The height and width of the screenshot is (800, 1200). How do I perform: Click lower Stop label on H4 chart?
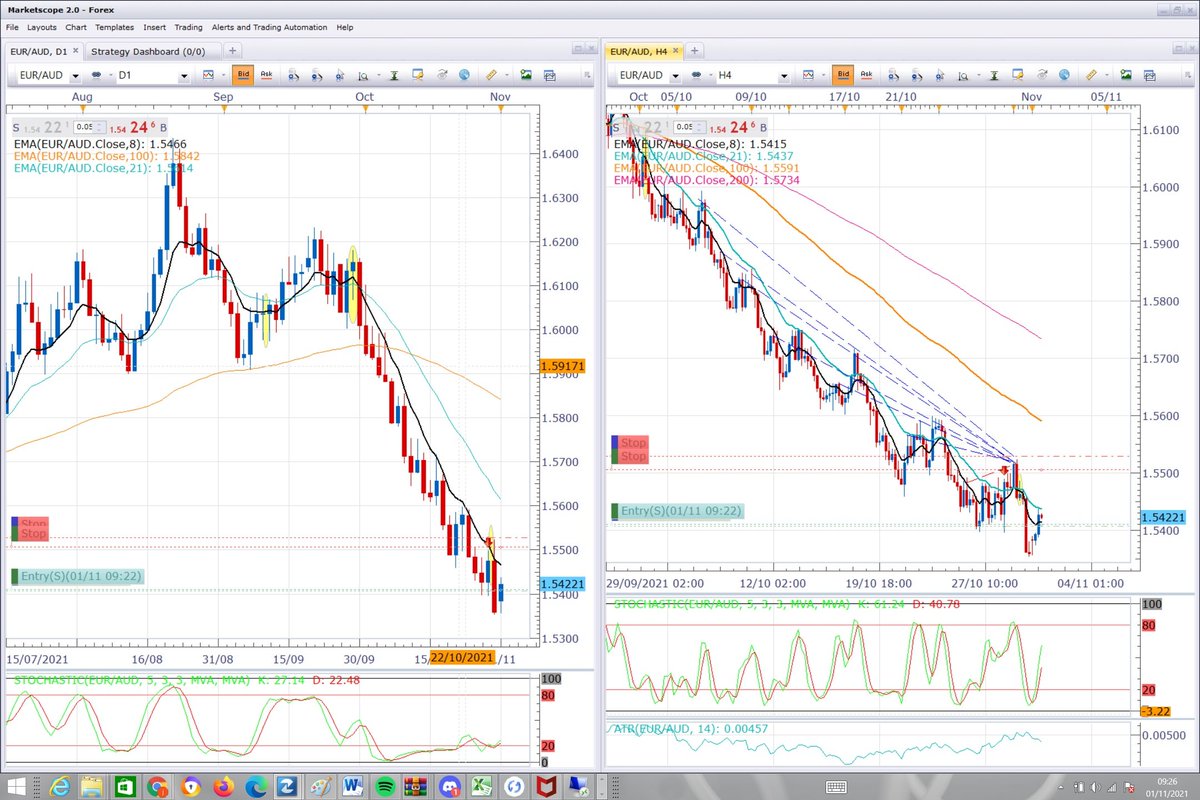[629, 456]
